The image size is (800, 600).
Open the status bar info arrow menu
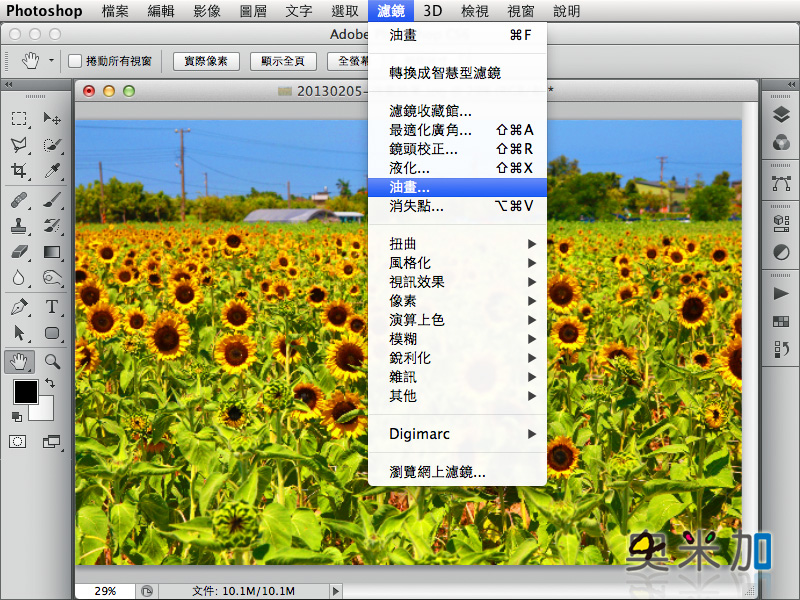(335, 591)
